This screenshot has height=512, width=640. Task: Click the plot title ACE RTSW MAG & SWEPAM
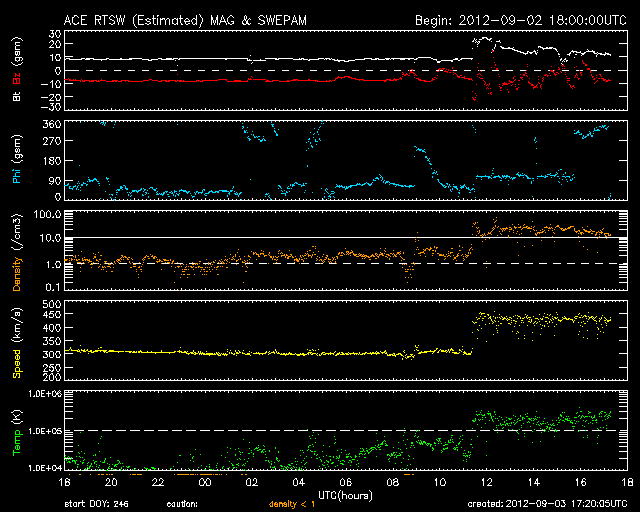(185, 20)
